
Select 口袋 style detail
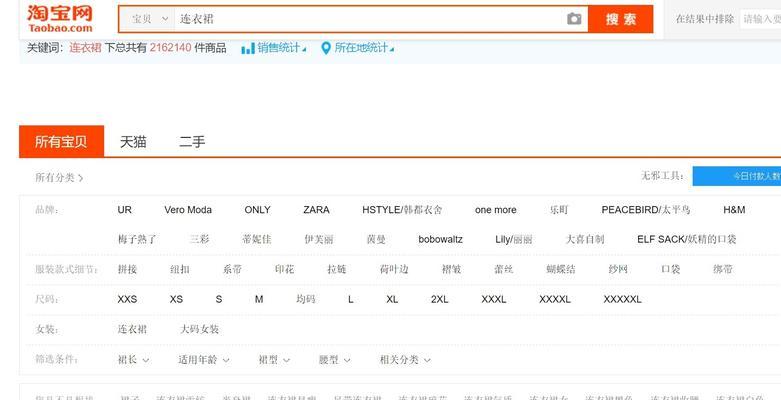[x=670, y=269]
